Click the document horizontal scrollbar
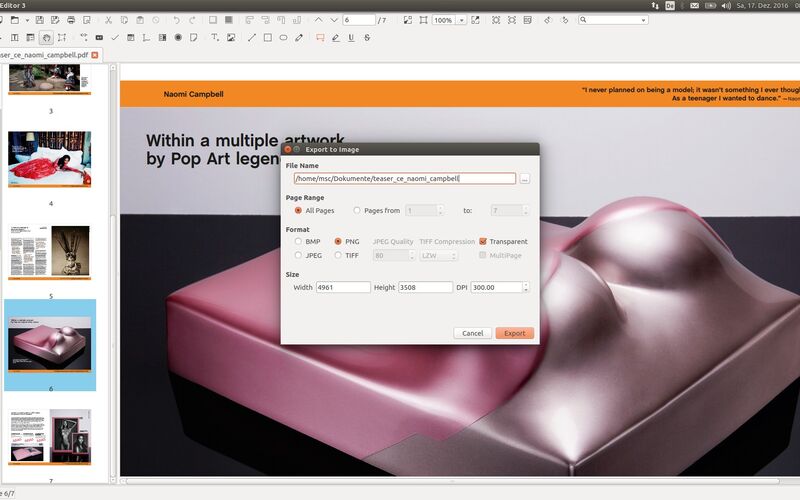Image resolution: width=800 pixels, height=500 pixels. tap(453, 481)
